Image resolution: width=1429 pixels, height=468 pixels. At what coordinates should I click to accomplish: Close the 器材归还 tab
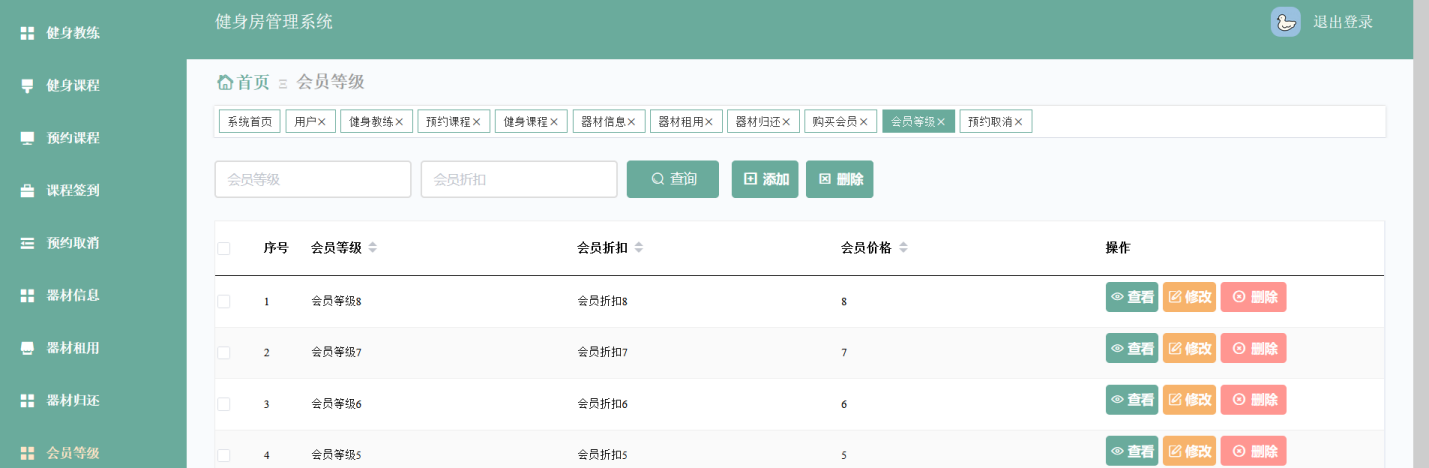786,122
